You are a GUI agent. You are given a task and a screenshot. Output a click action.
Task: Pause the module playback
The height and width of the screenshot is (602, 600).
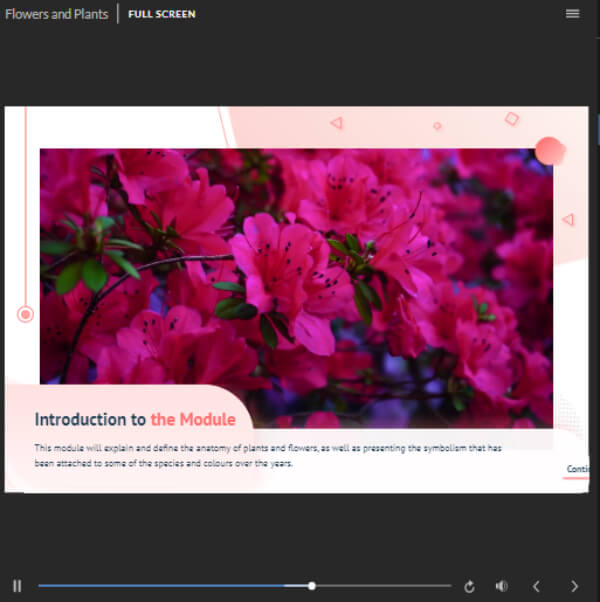pyautogui.click(x=17, y=586)
